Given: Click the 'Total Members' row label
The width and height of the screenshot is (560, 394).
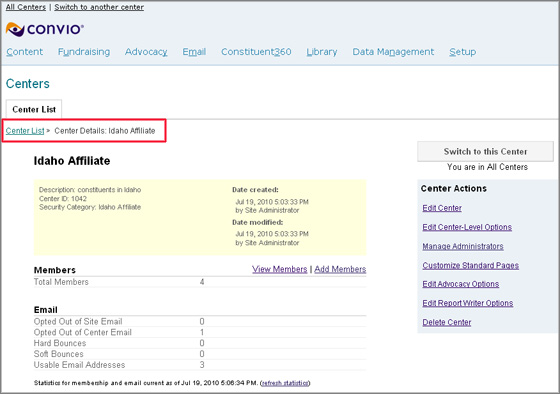Looking at the screenshot, I should tap(61, 282).
